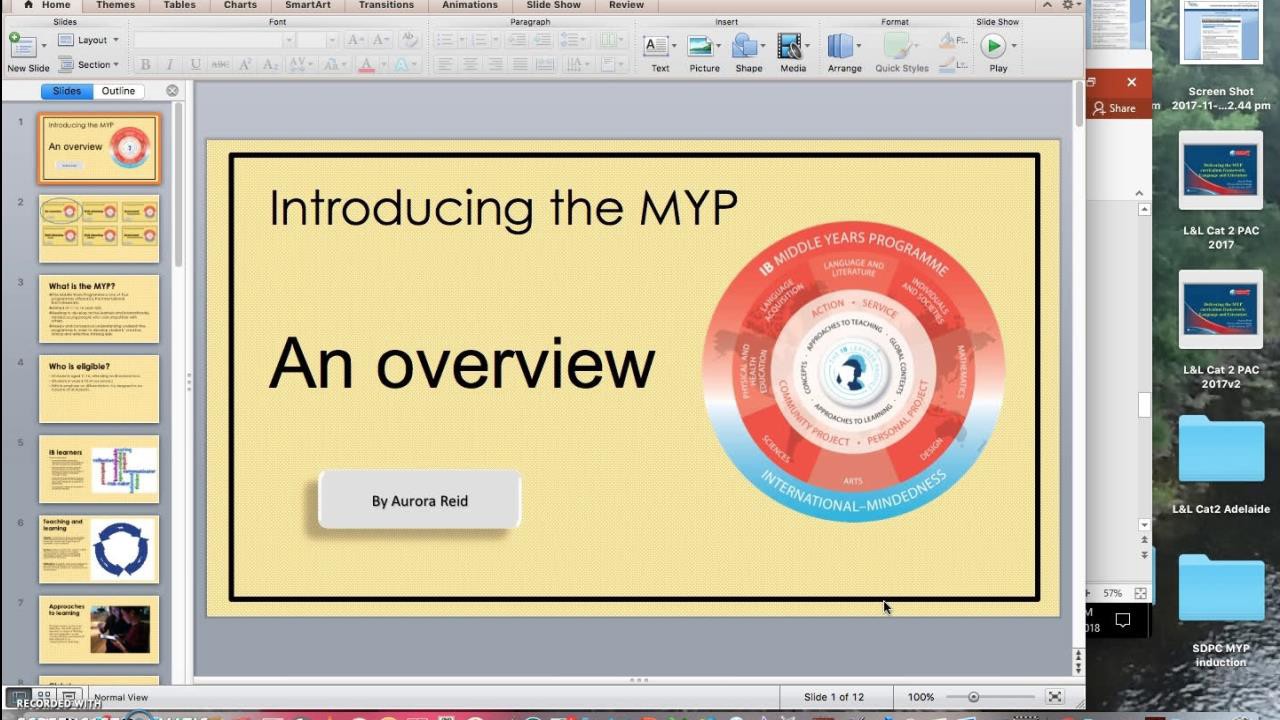The width and height of the screenshot is (1280, 720).
Task: Open the Slide Show ribbon tab
Action: click(x=553, y=5)
